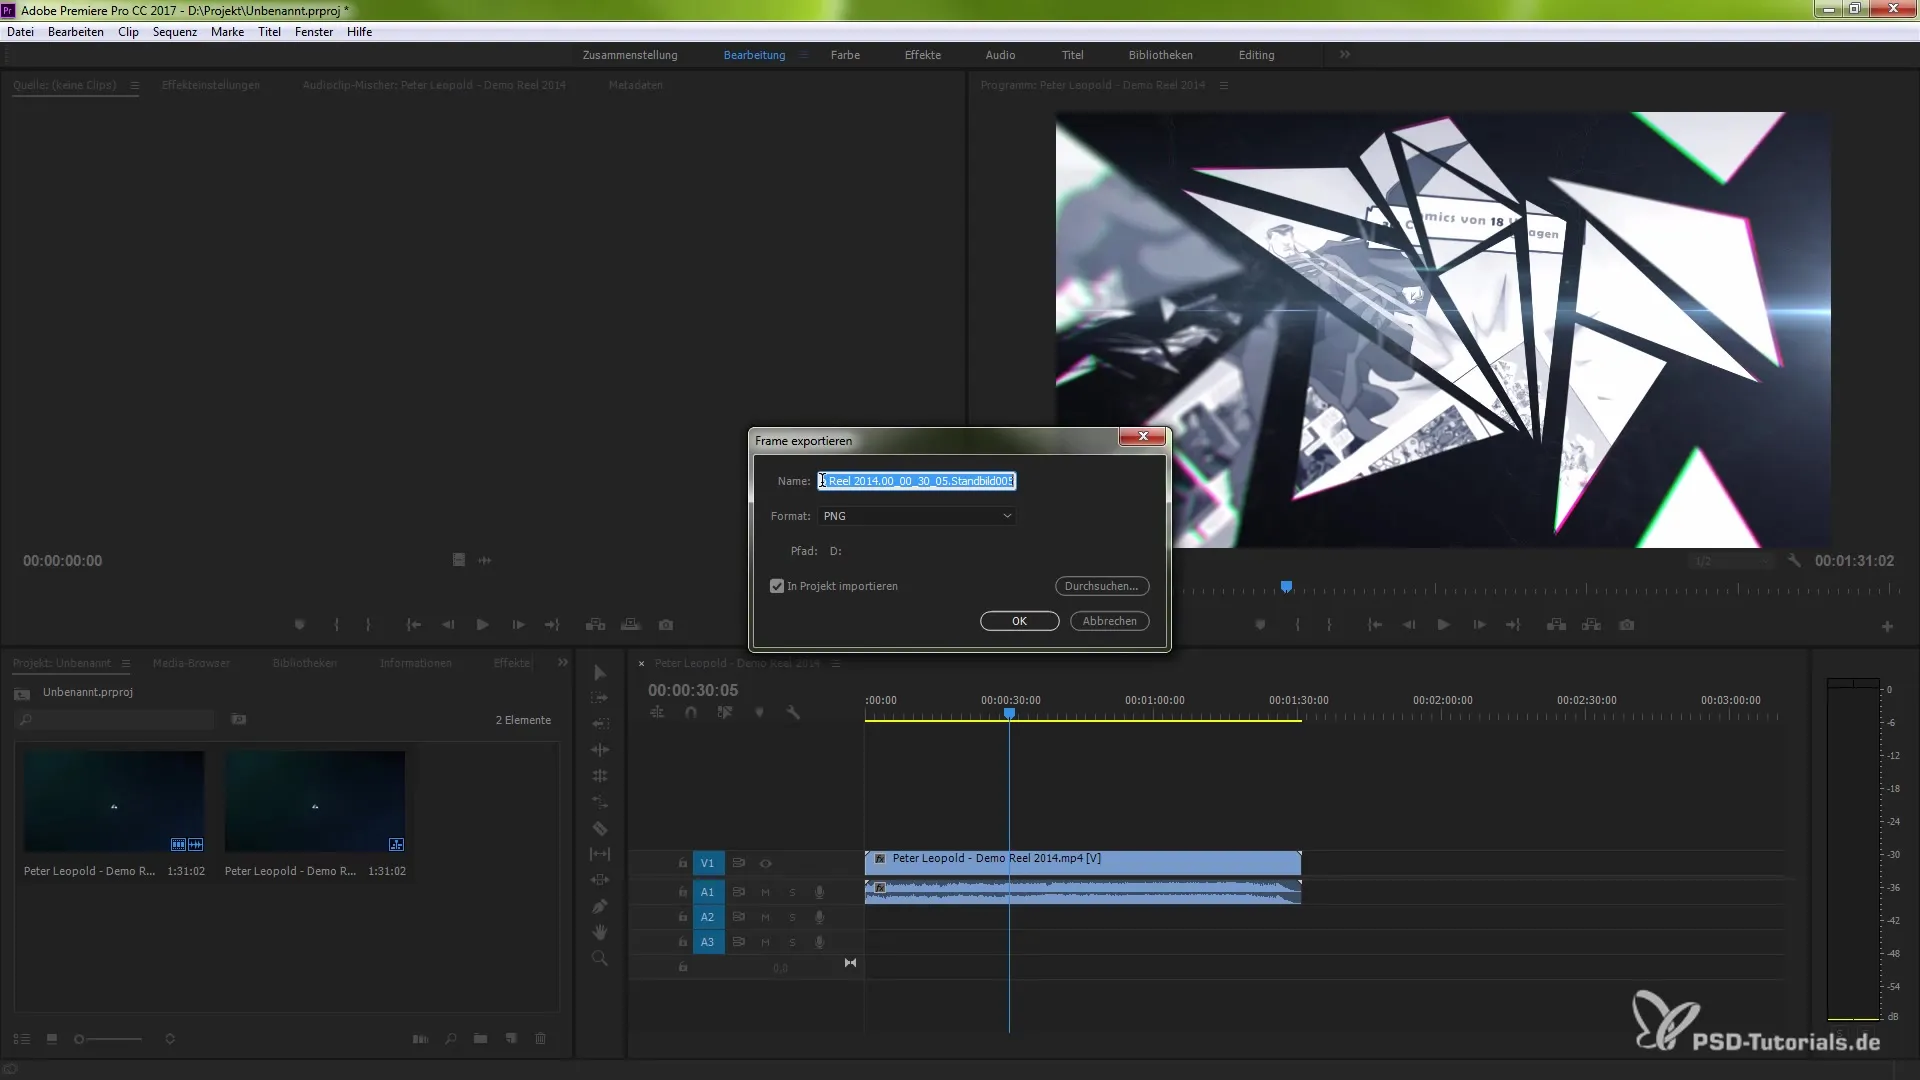Open the Datei menu
1920x1080 pixels.
tap(20, 32)
